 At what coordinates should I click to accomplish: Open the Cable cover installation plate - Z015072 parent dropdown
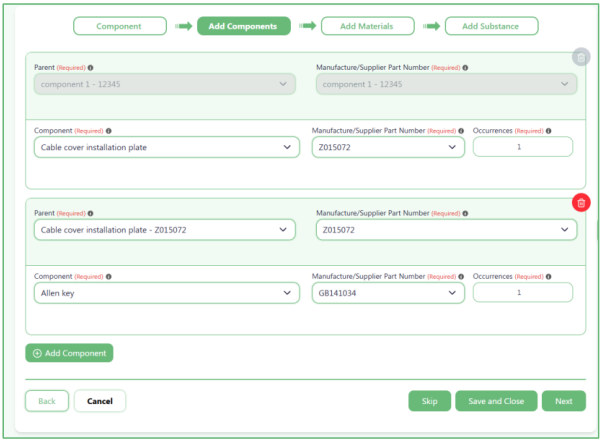[x=165, y=230]
